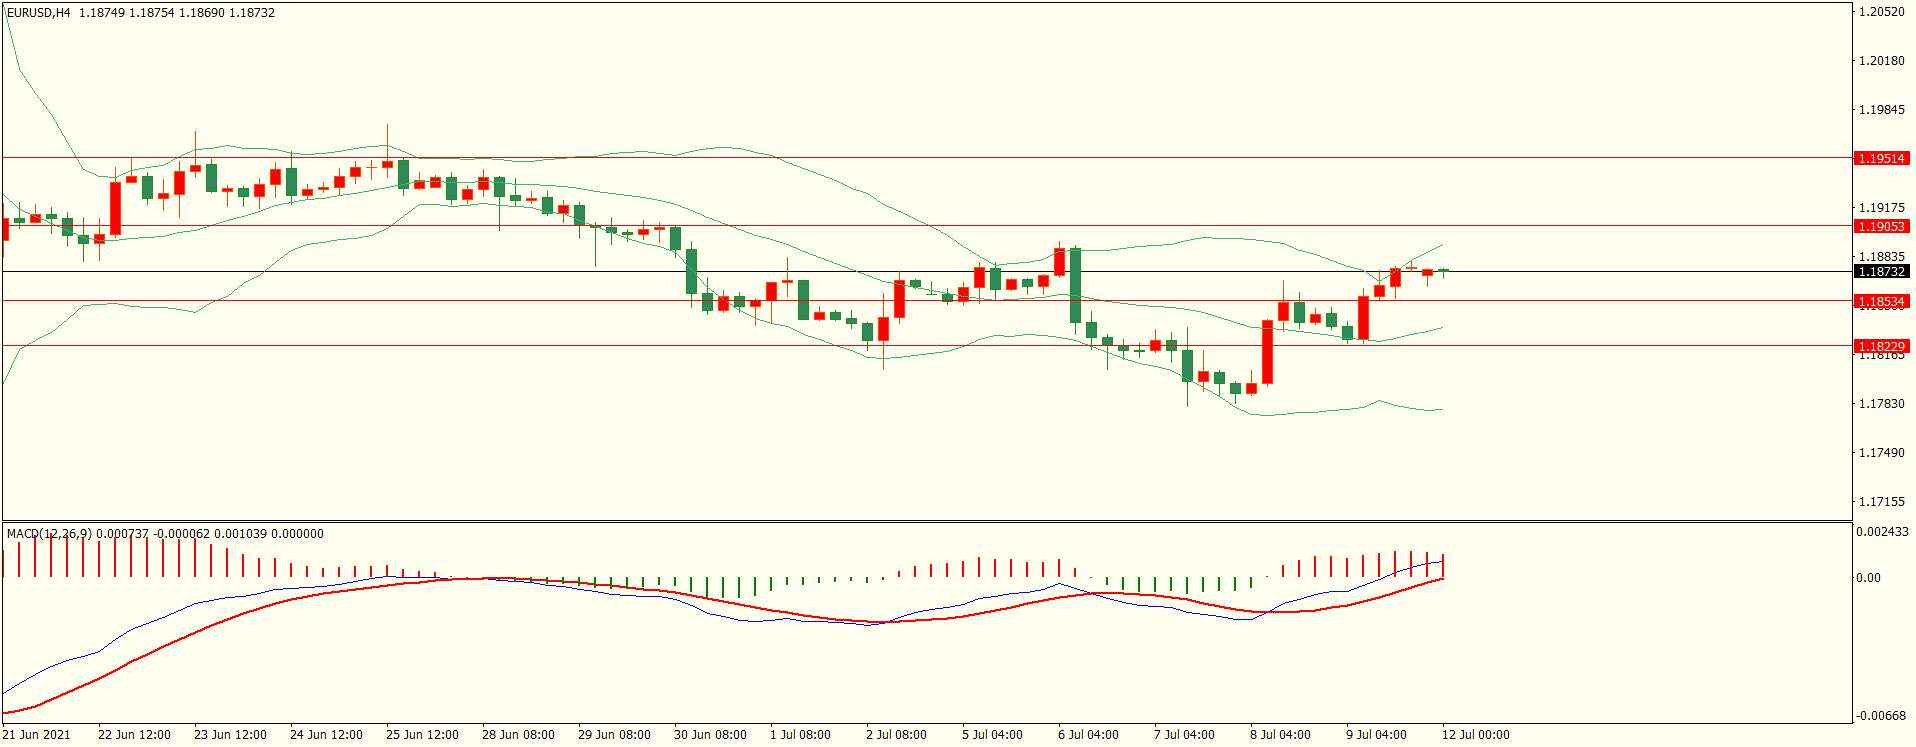Select the red 1.19053 price level label
The height and width of the screenshot is (747, 1916).
[1881, 226]
